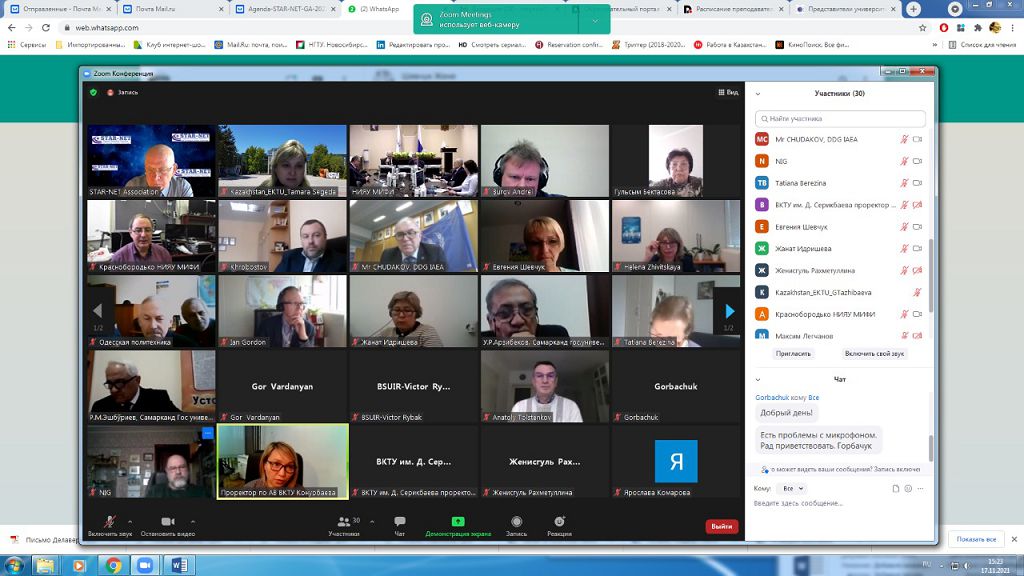Viewport: 1024px width, 576px height.
Task: Switch to Отправленные - Почта Mail browser tab
Action: tap(61, 9)
